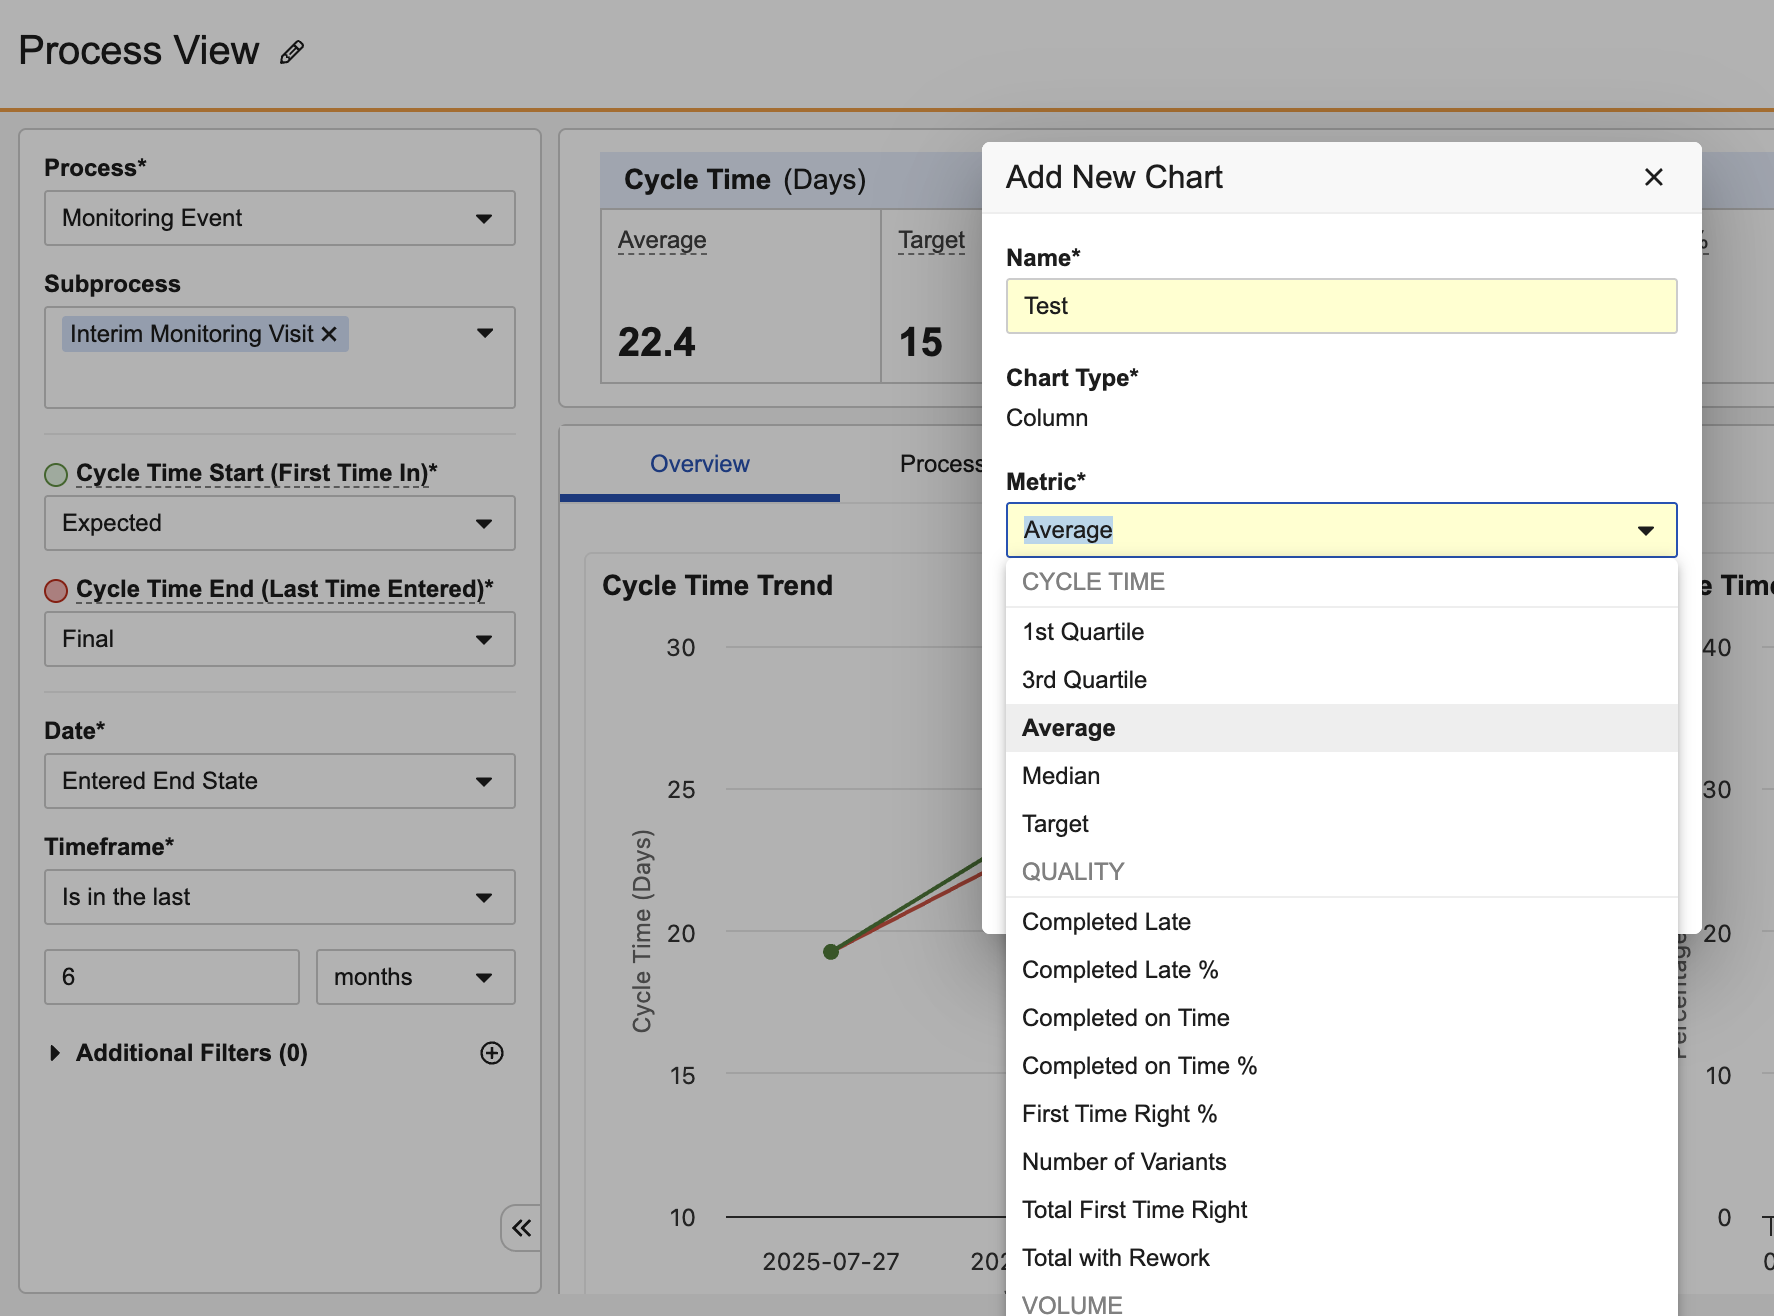The width and height of the screenshot is (1774, 1316).
Task: Open the Process dropdown showing Monitoring Event
Action: 280,218
